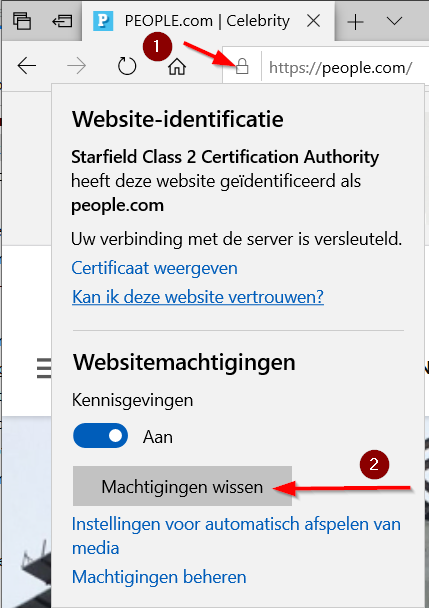Expand tab preview chevron
This screenshot has height=608, width=429.
coord(394,20)
